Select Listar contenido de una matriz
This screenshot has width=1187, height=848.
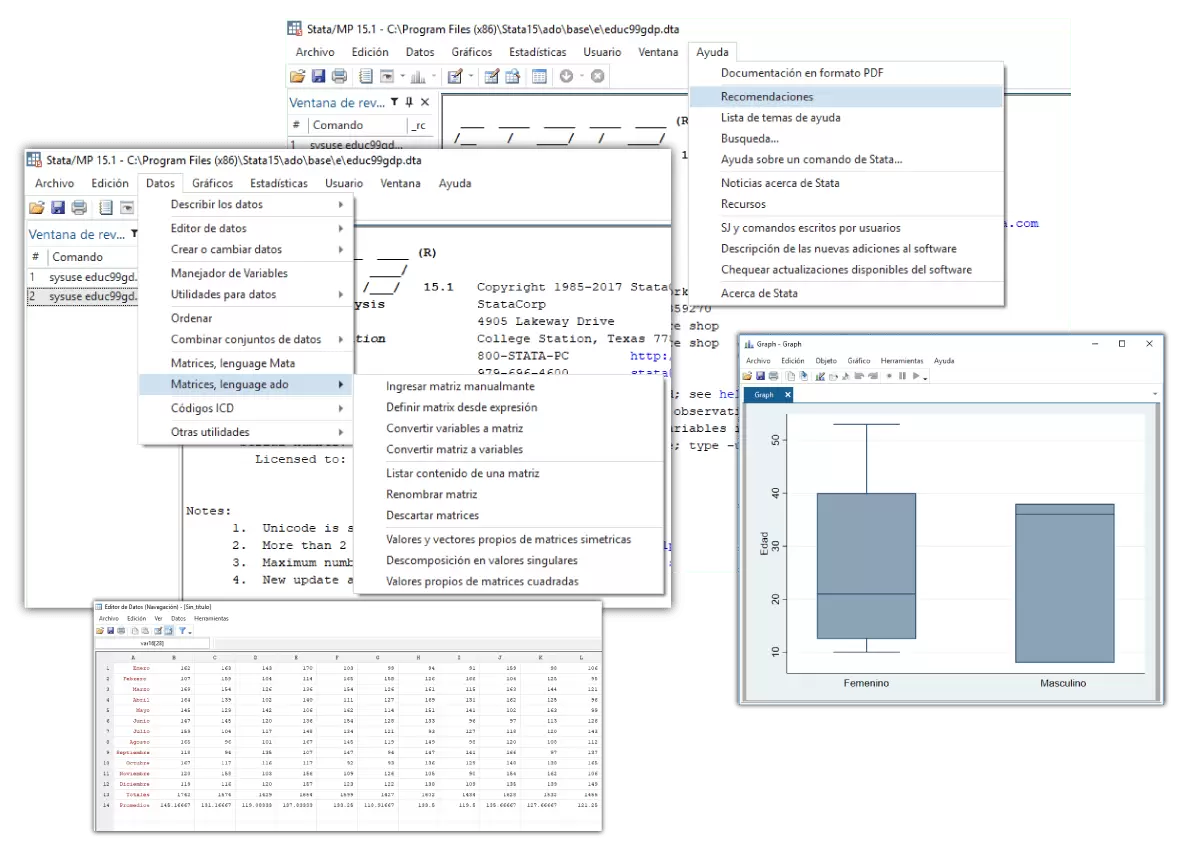point(509,473)
